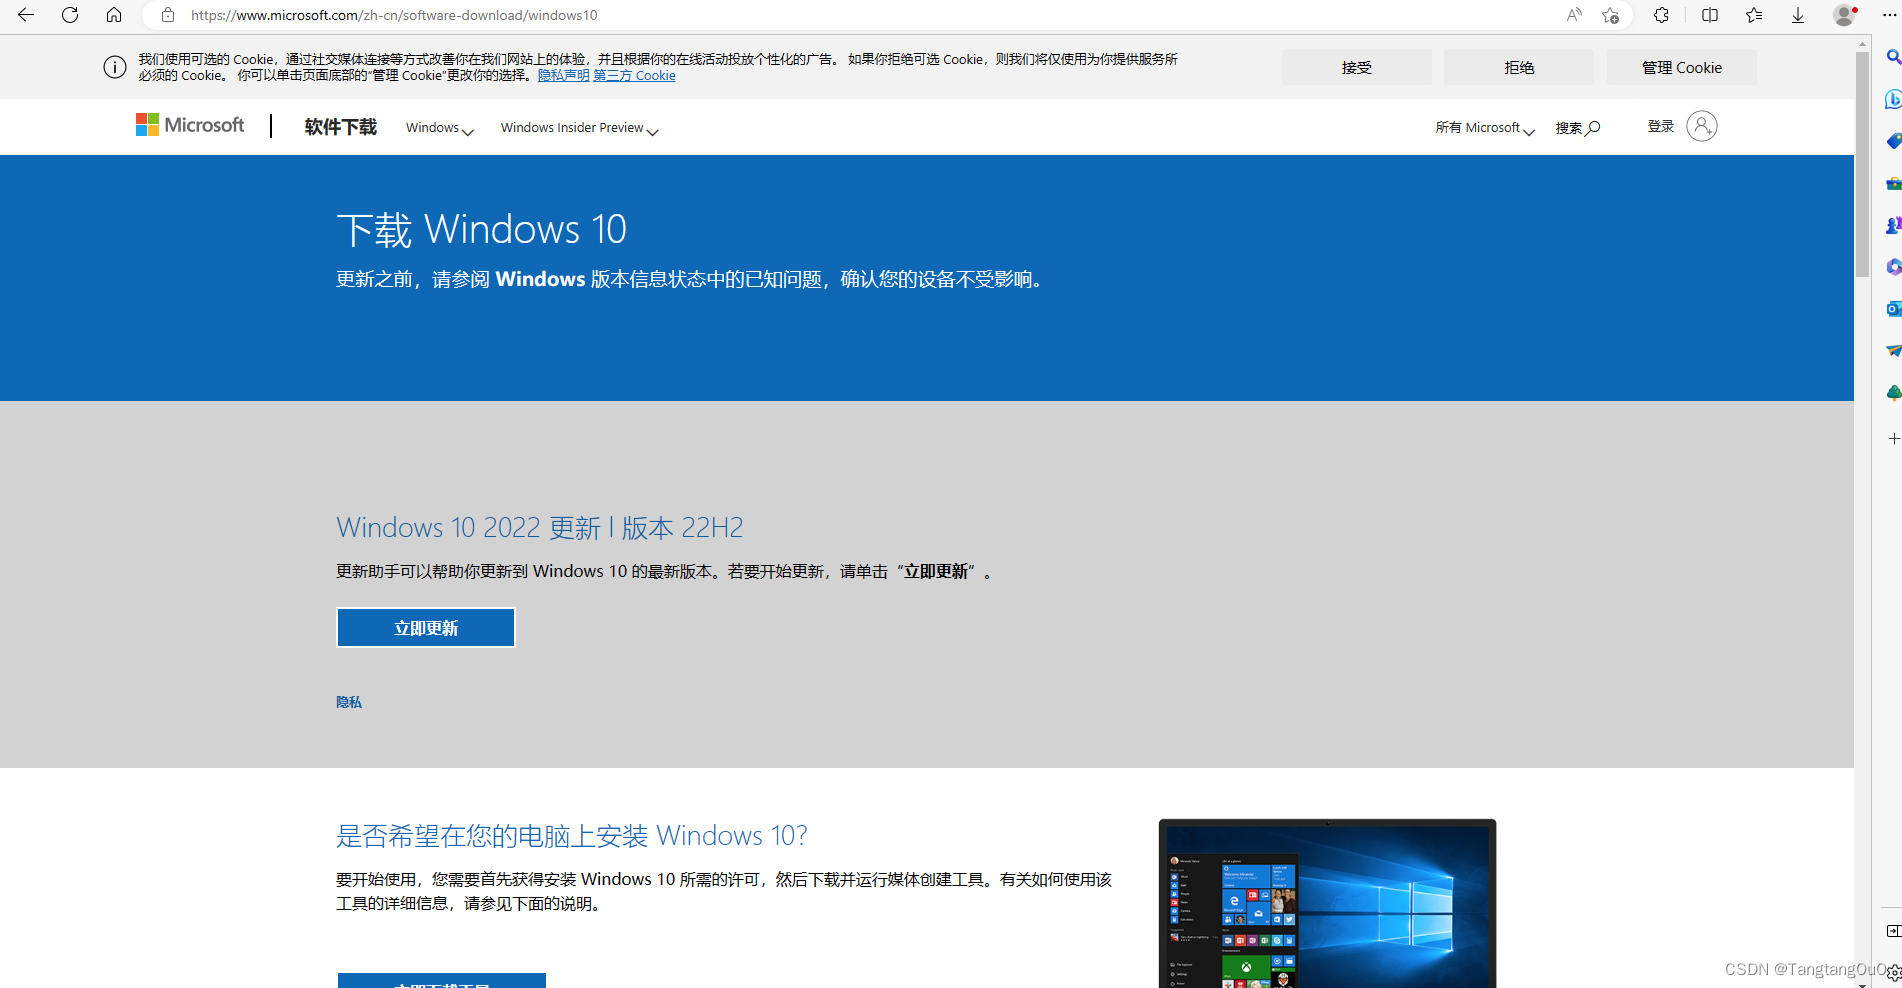
Task: Open Bing Chat in sidebar
Action: point(1893,99)
